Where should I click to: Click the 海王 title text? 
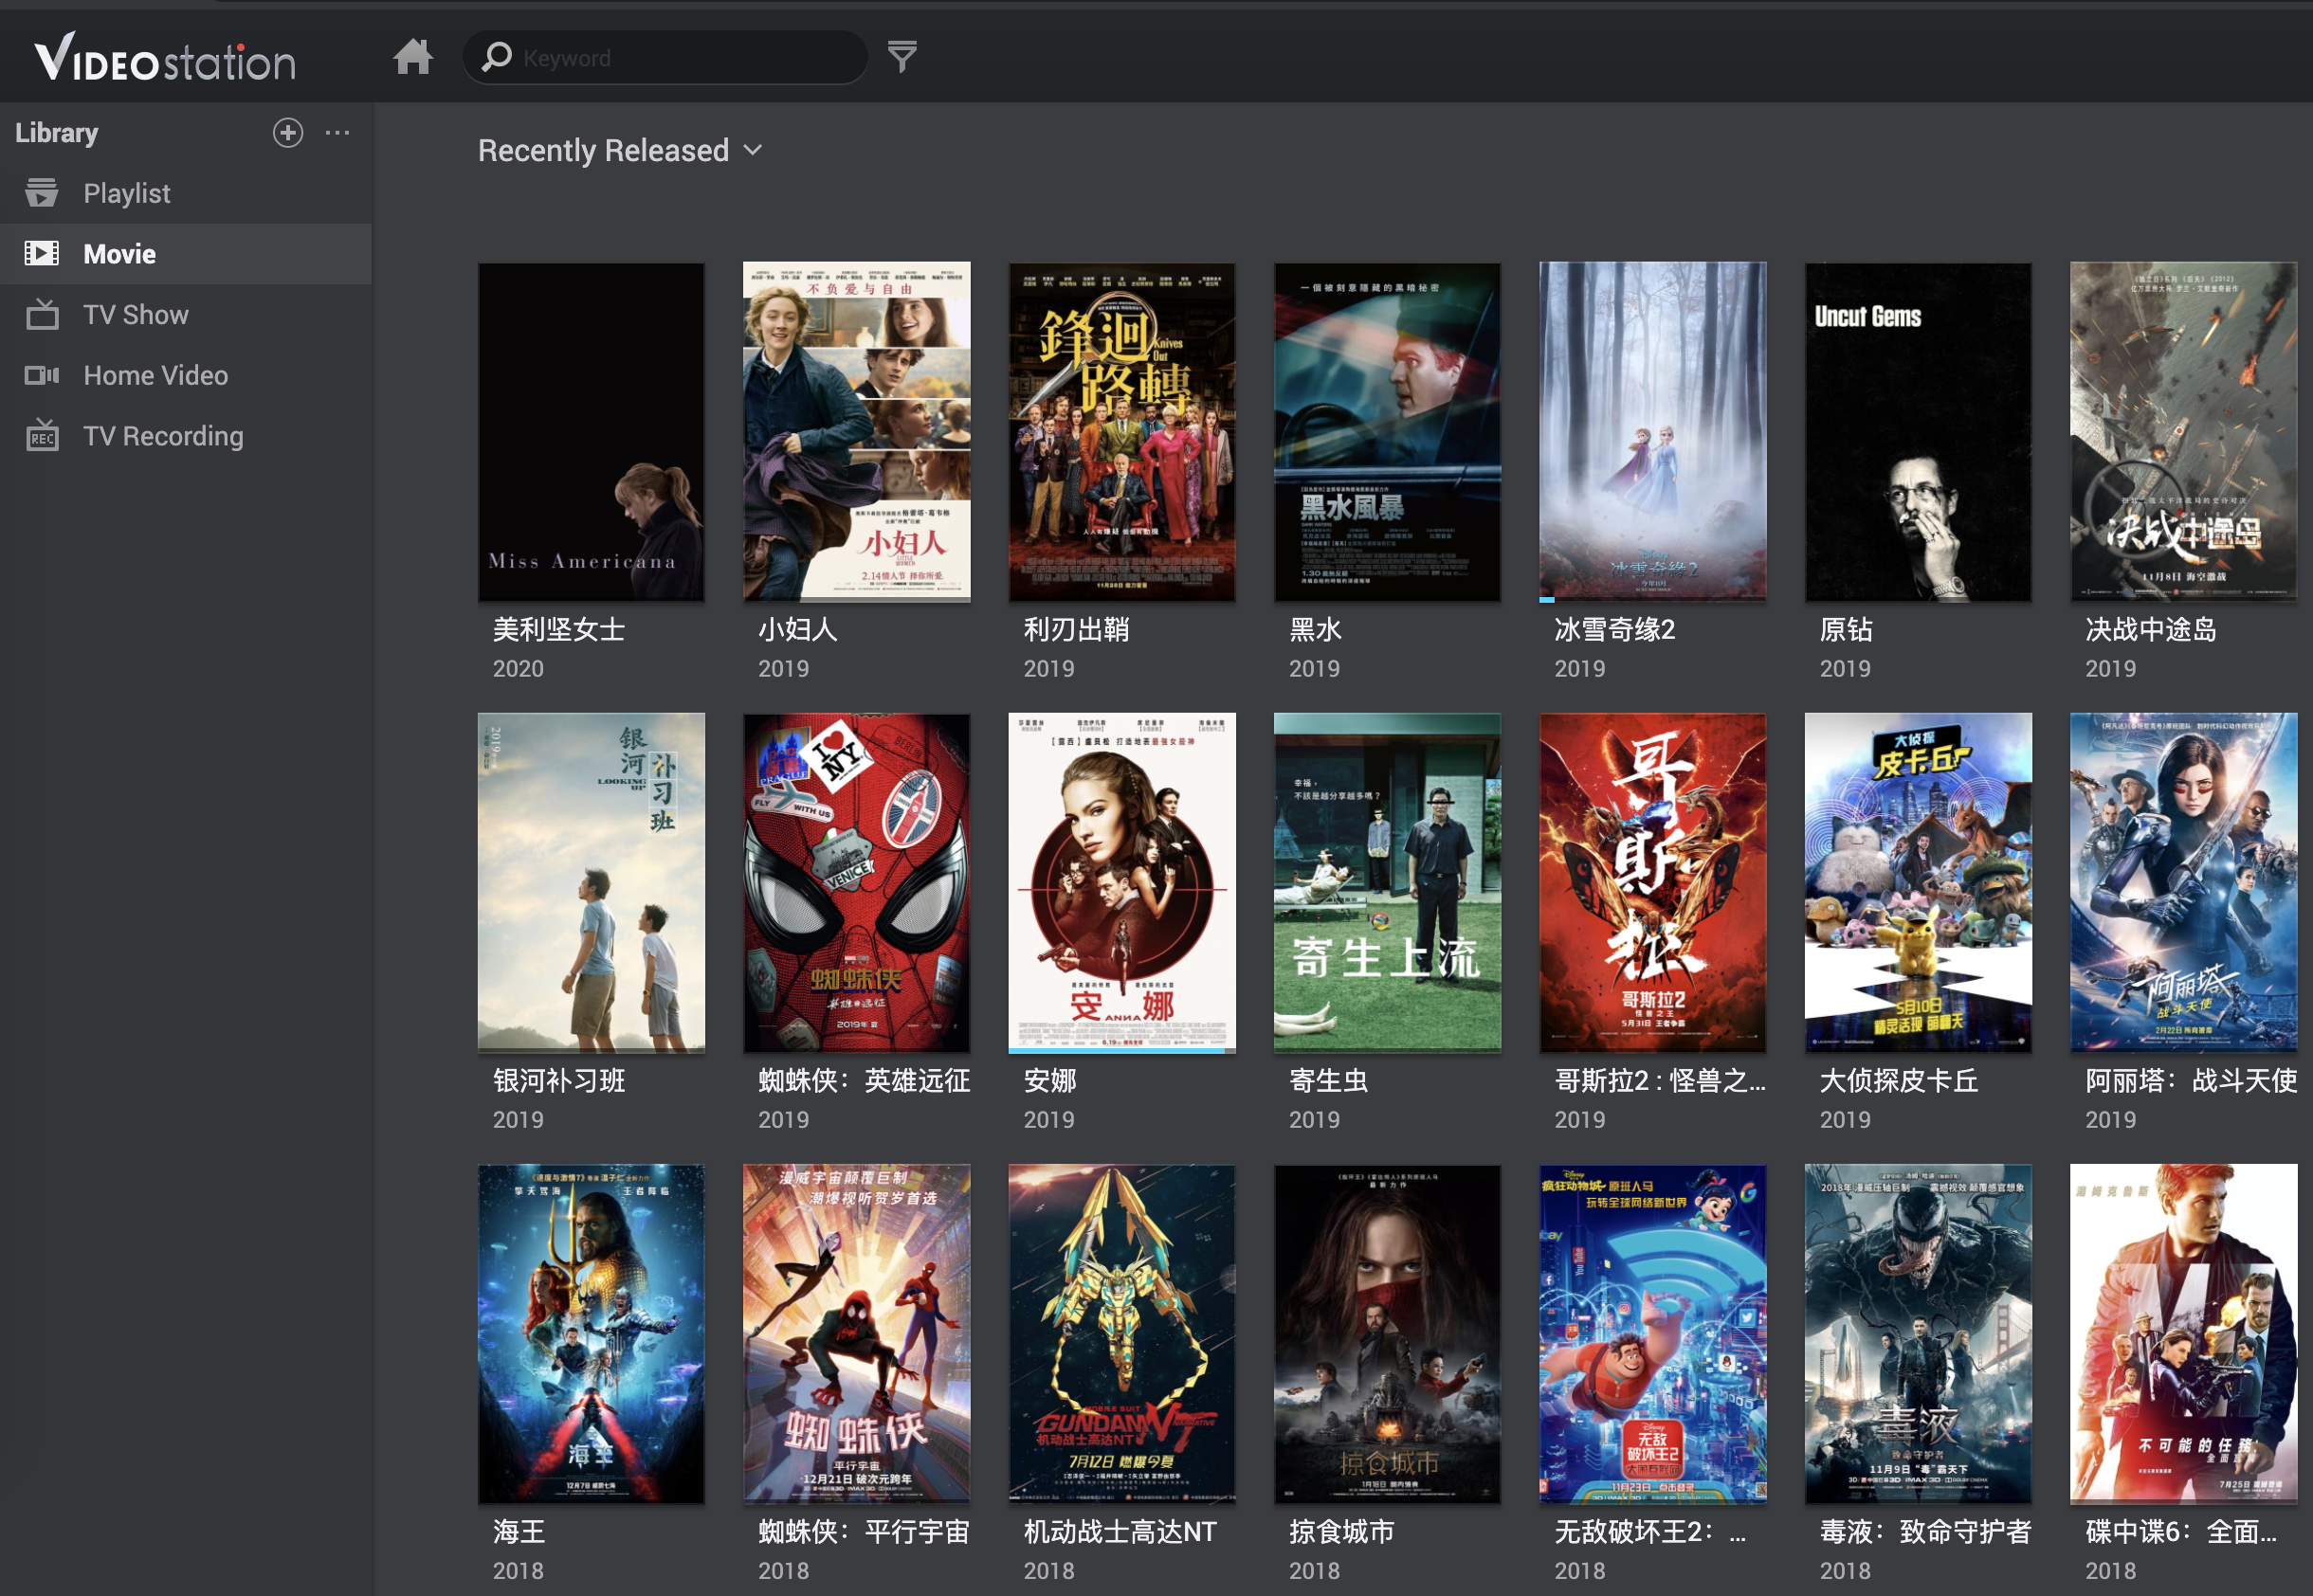point(518,1531)
